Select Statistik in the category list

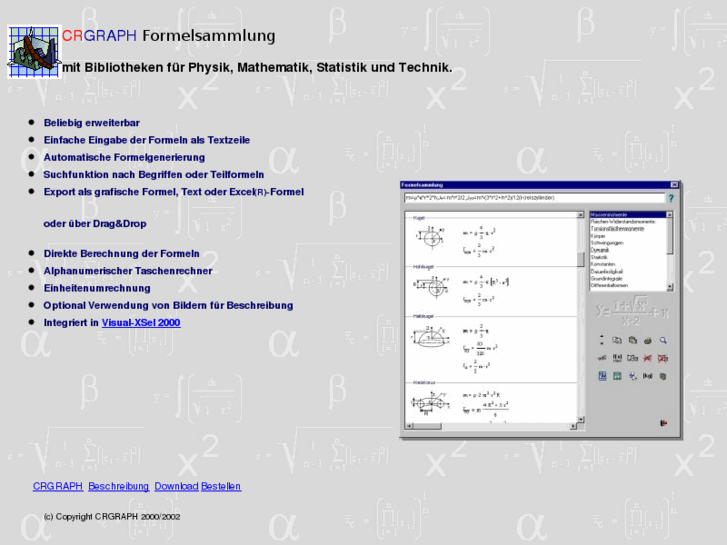pos(628,257)
